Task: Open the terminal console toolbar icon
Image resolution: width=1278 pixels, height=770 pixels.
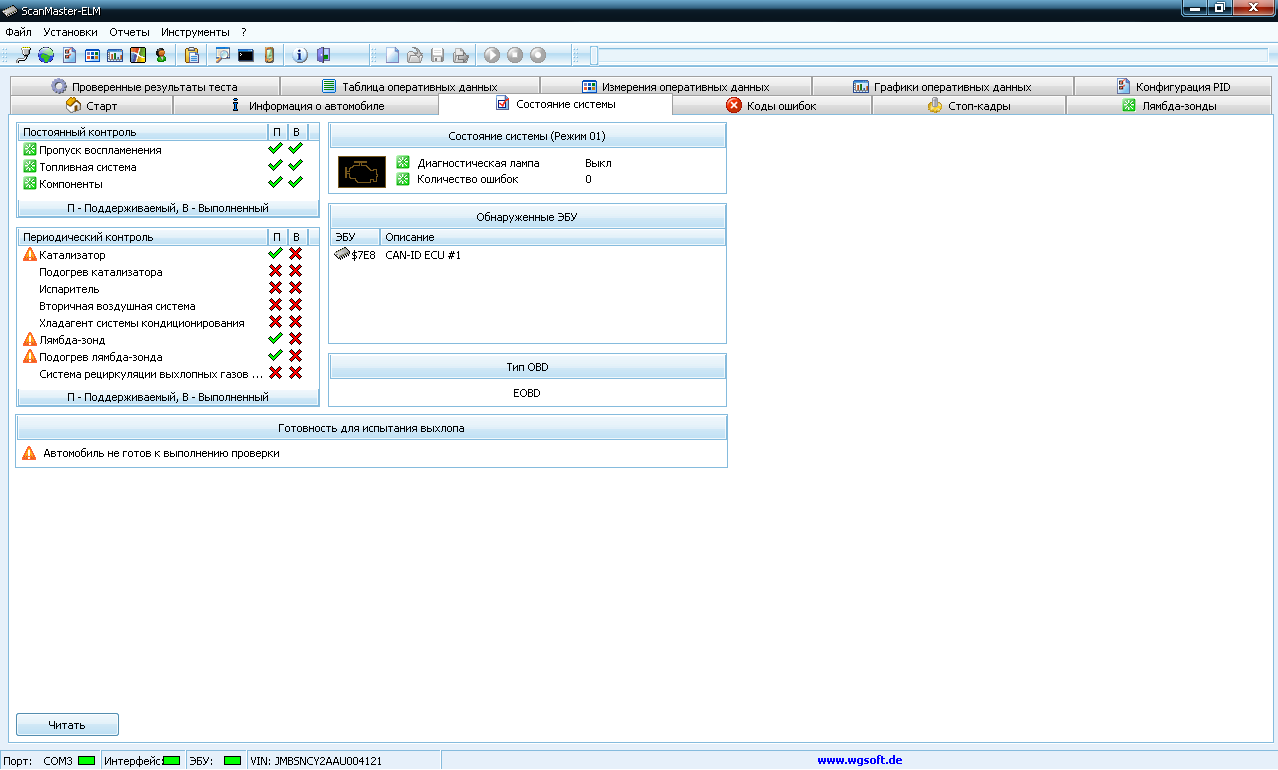Action: tap(245, 55)
